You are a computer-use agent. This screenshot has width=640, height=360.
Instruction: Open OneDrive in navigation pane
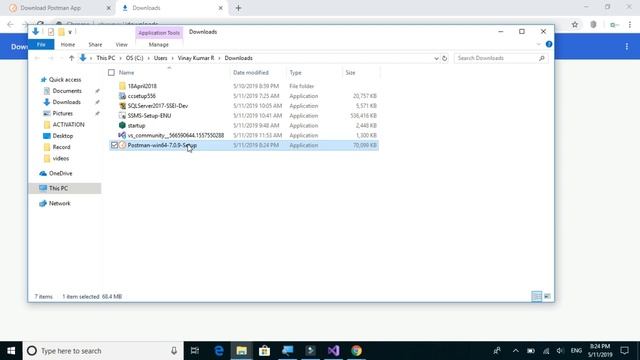coord(60,173)
